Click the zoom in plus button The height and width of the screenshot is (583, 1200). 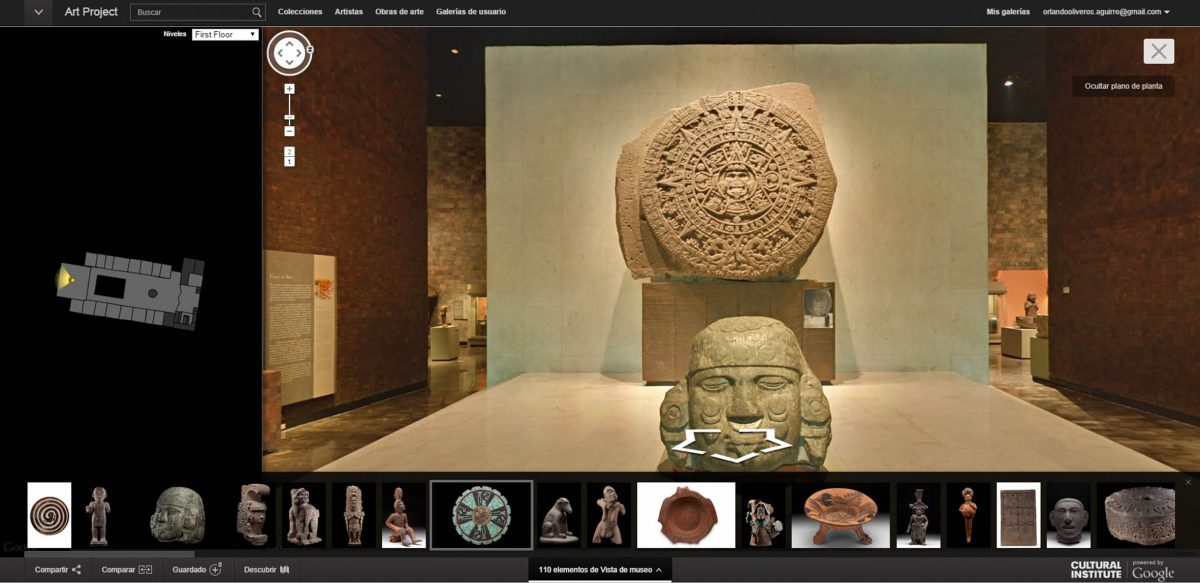pos(289,89)
